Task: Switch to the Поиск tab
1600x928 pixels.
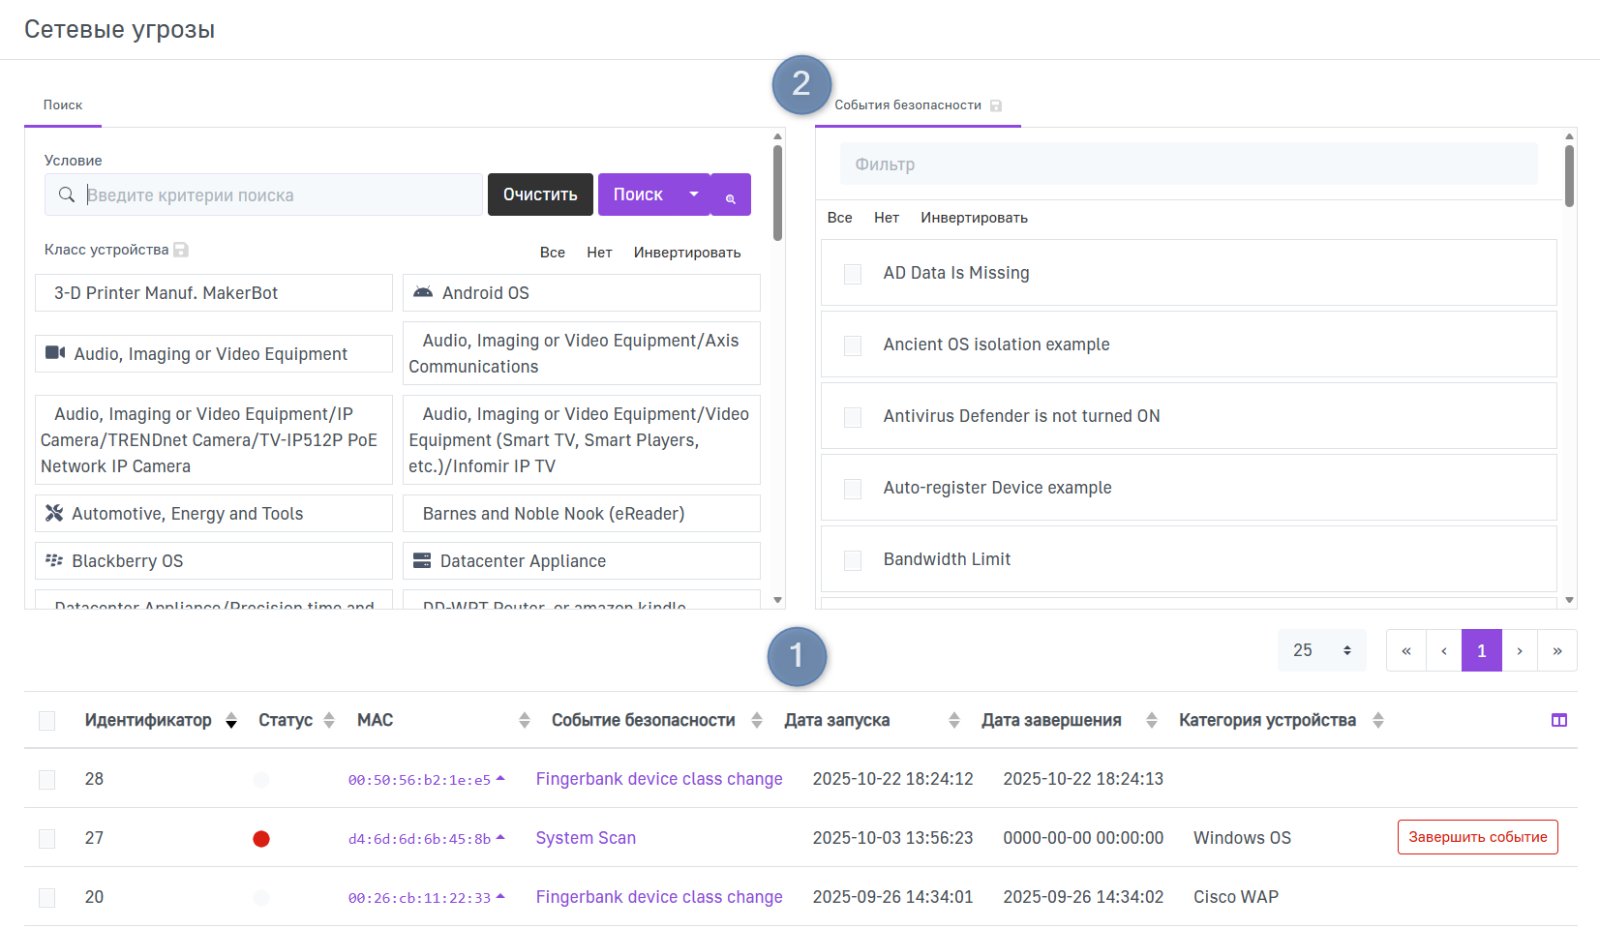Action: click(x=63, y=105)
